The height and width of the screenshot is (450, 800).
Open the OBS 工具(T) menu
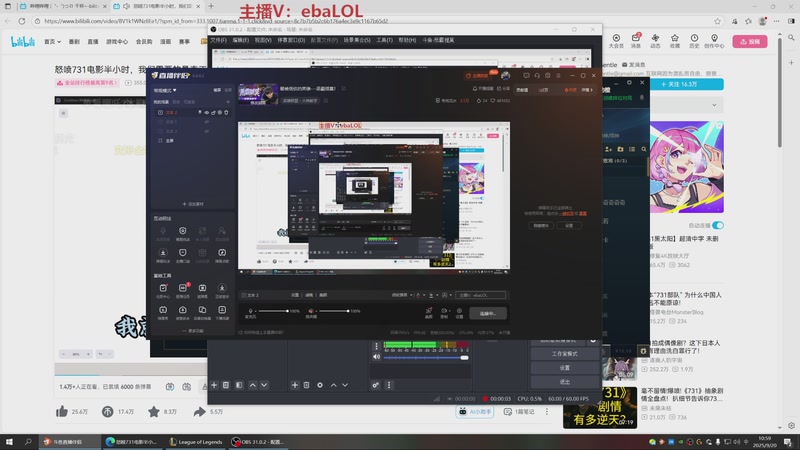tap(384, 40)
